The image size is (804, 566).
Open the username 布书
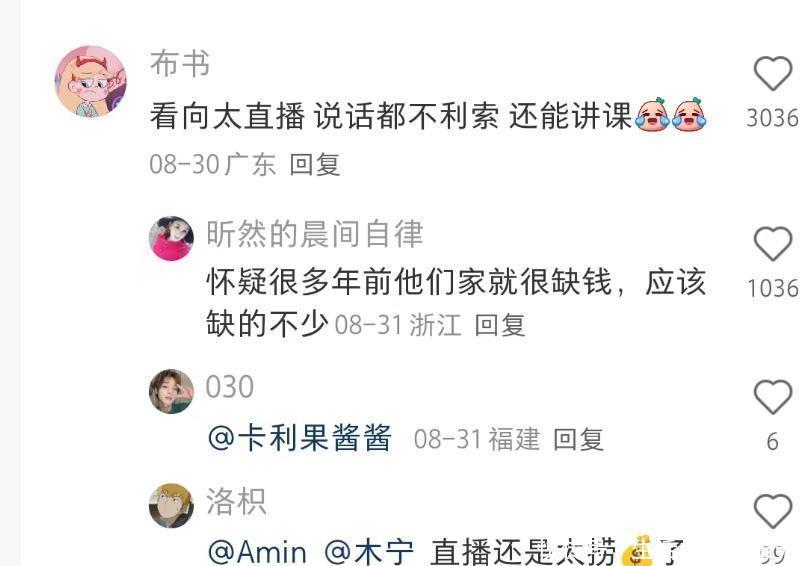tap(180, 64)
